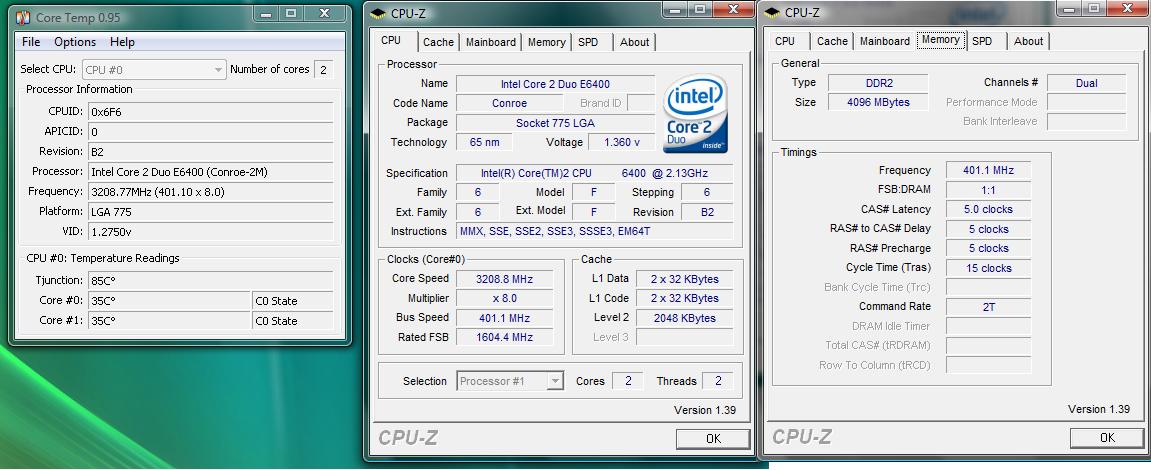Switch to SPD tab in right CPU-Z window

click(x=982, y=42)
